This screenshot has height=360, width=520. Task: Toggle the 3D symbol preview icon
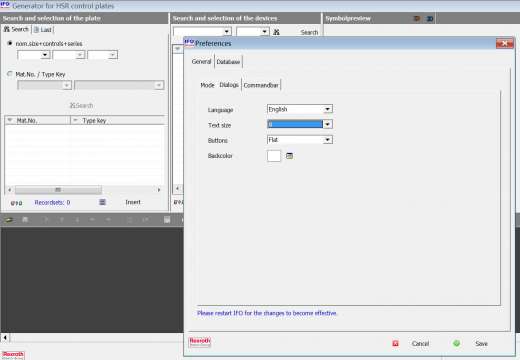[430, 19]
